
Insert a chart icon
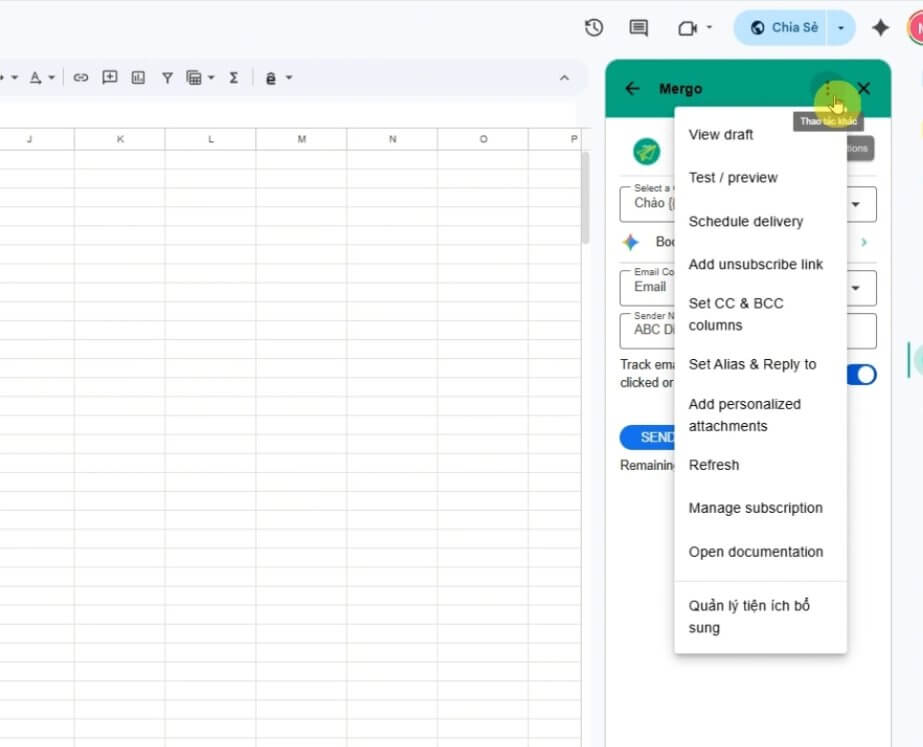[x=138, y=78]
